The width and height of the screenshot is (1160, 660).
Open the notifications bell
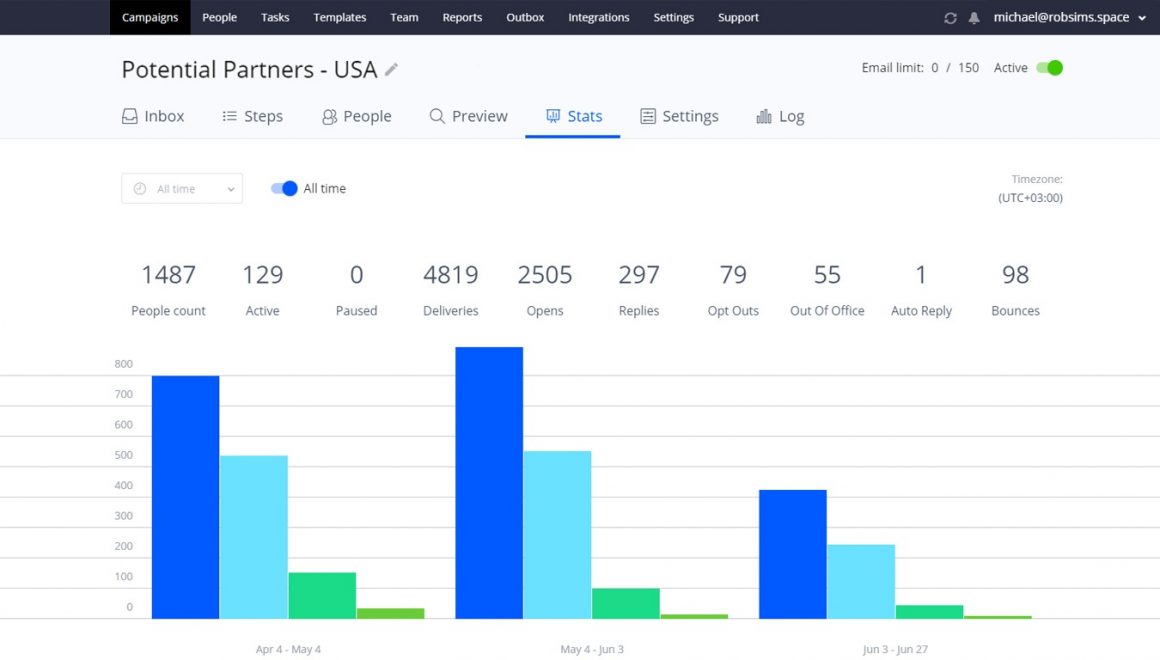(973, 18)
